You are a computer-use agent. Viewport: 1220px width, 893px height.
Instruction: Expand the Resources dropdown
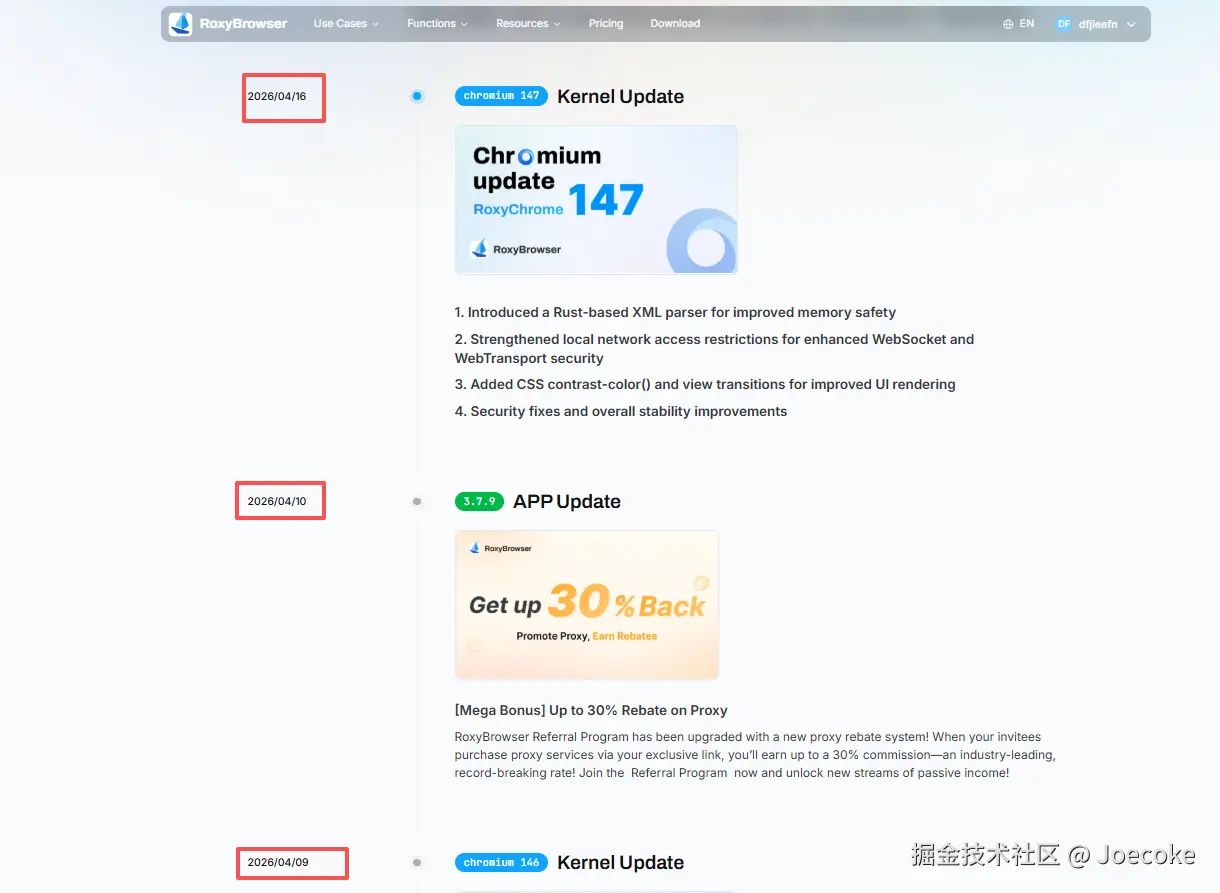[x=528, y=23]
